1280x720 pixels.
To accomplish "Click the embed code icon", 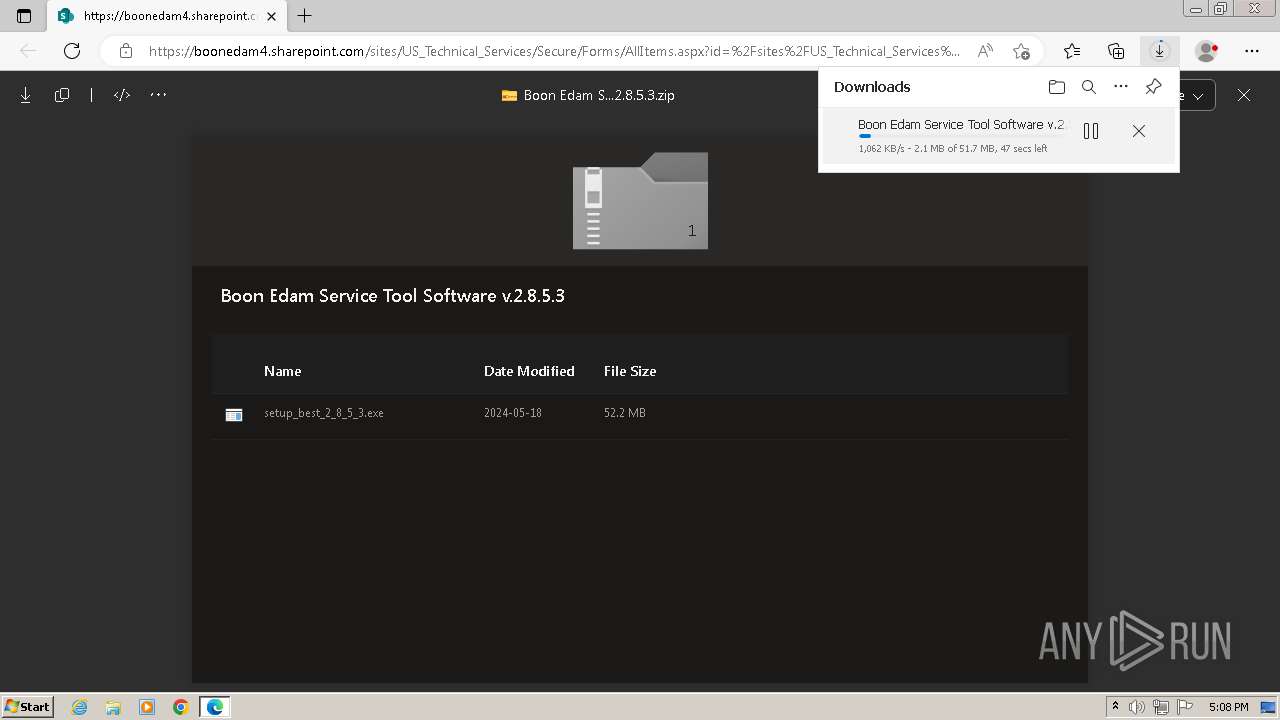I will [122, 95].
